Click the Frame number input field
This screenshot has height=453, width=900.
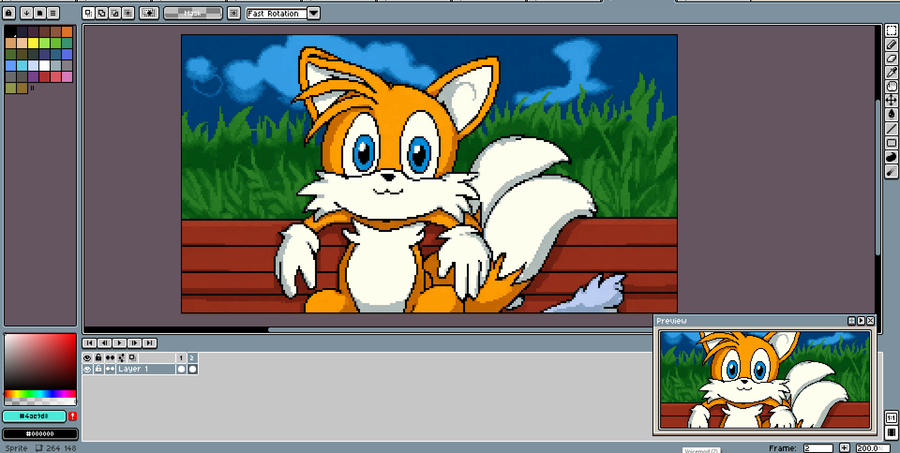tap(818, 448)
